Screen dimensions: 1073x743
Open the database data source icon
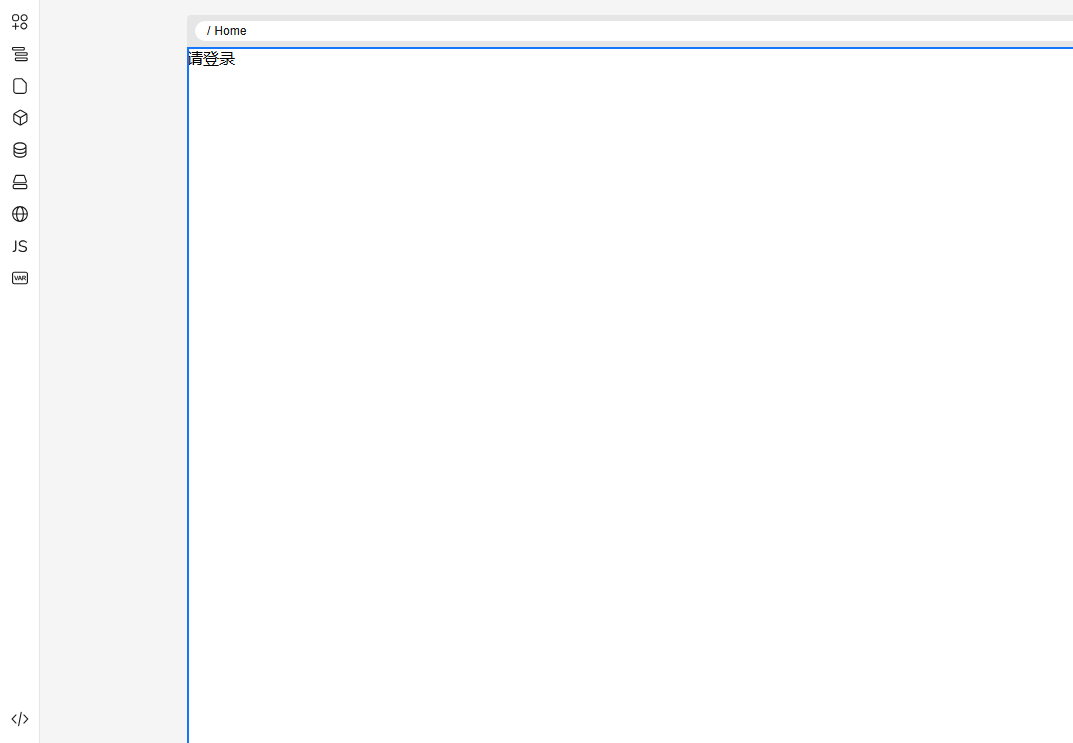point(20,150)
